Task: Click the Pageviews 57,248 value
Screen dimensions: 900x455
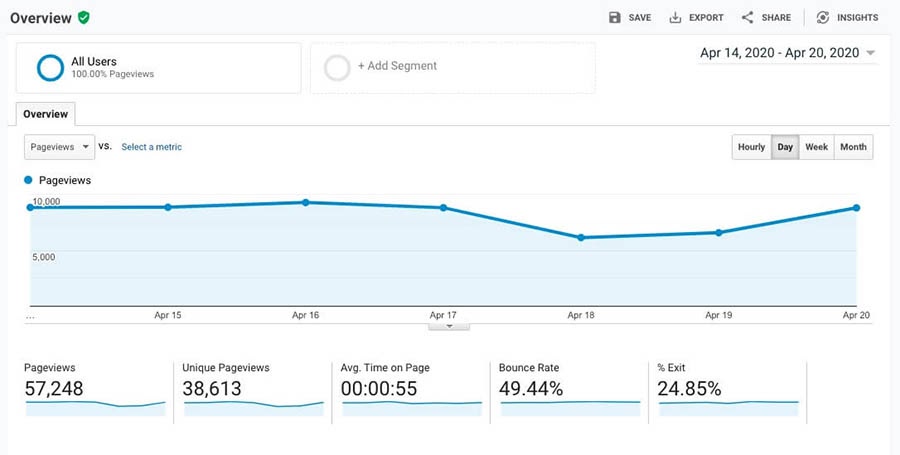Action: 53,388
